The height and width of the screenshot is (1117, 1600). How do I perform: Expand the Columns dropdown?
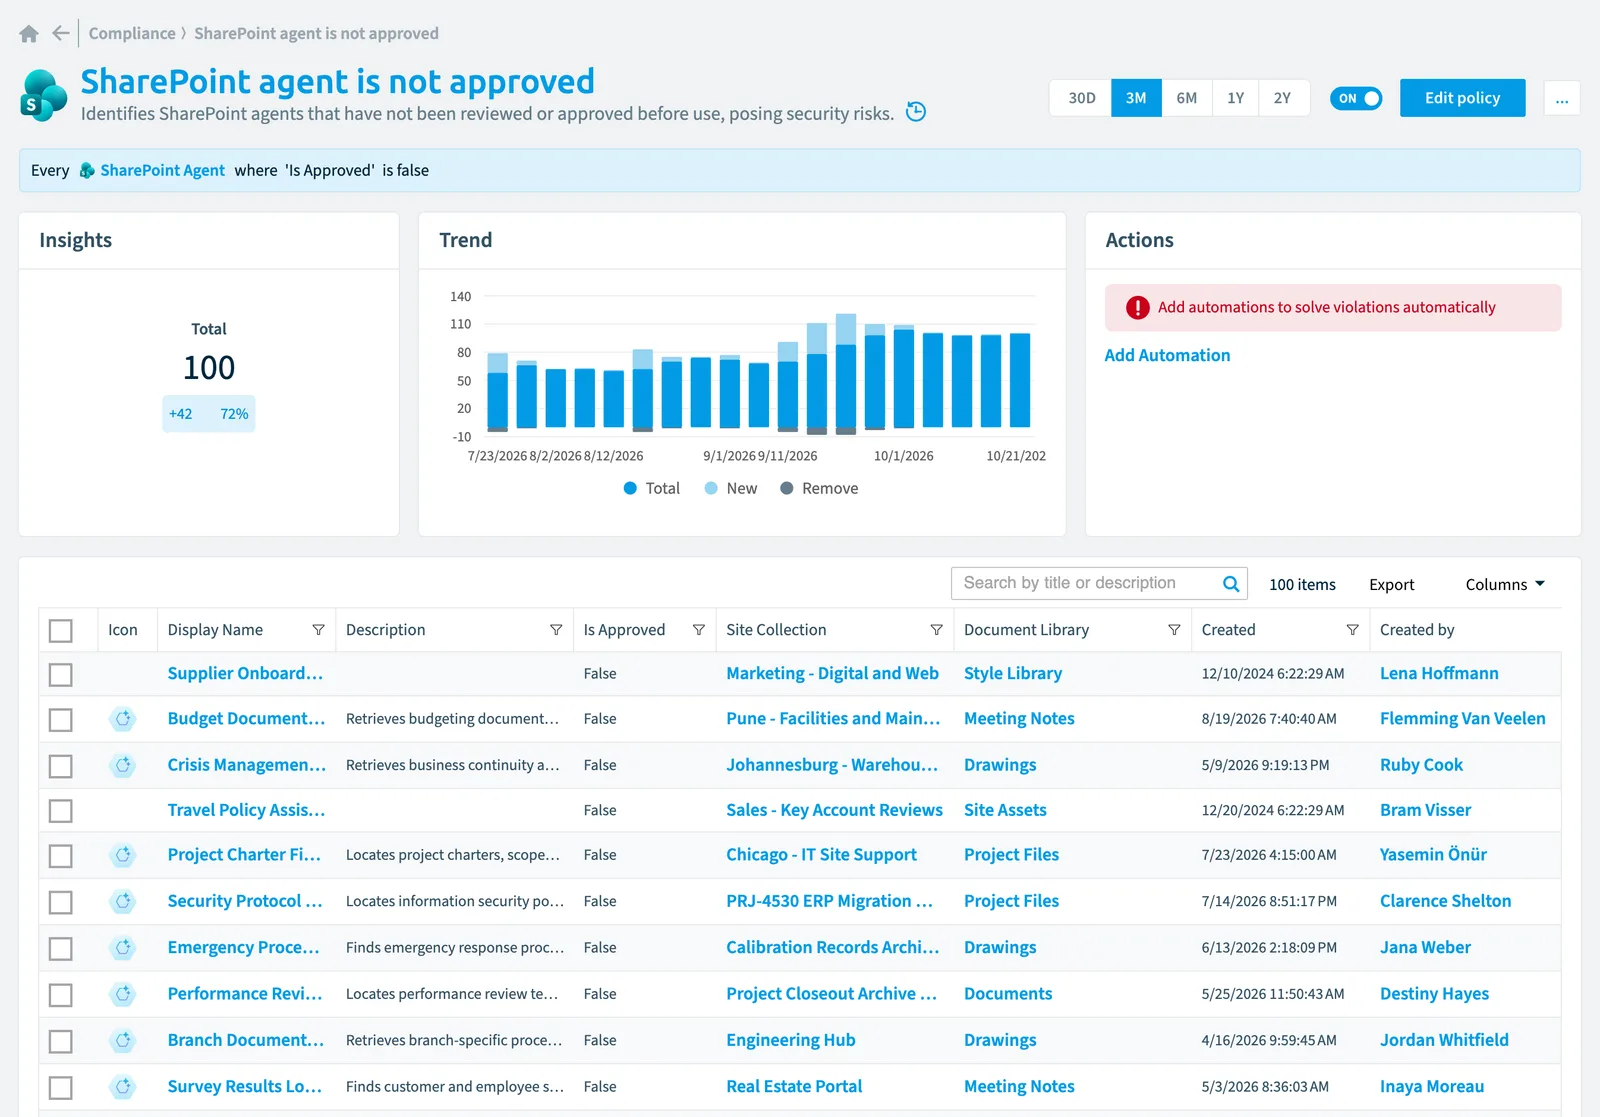pyautogui.click(x=1505, y=584)
